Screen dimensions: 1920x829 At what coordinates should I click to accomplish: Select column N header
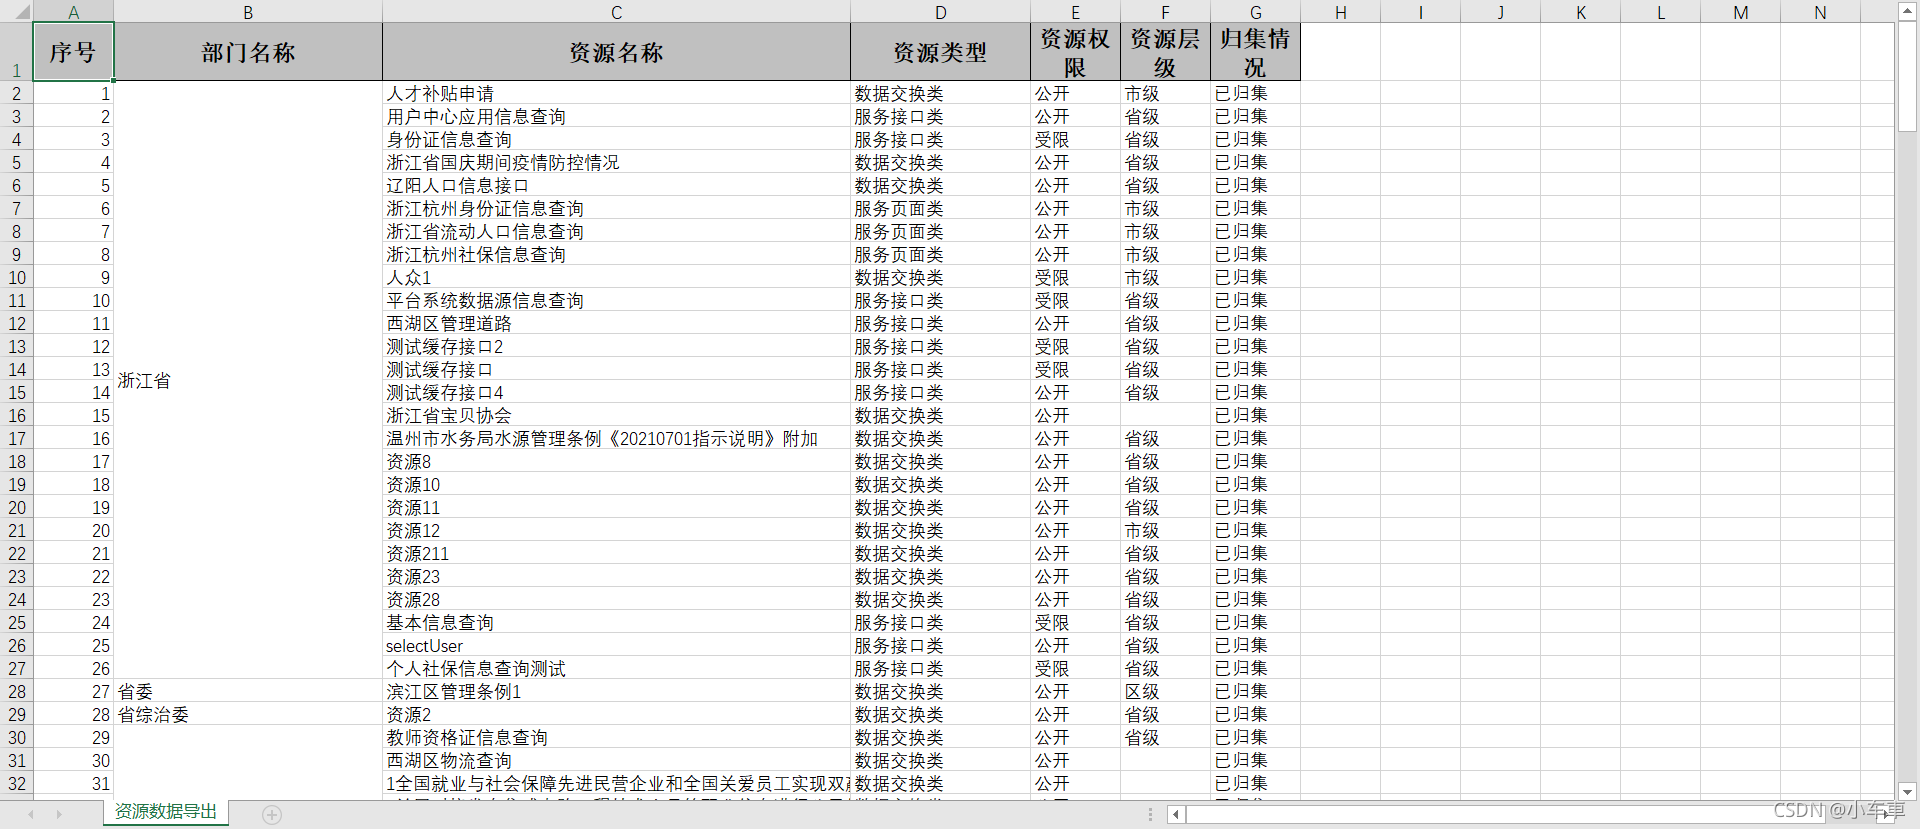[x=1820, y=11]
